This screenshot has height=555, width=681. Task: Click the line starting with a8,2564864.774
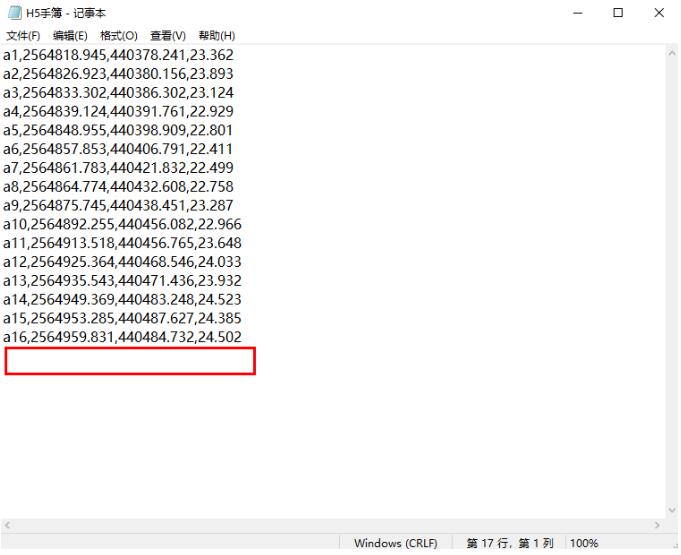(118, 187)
